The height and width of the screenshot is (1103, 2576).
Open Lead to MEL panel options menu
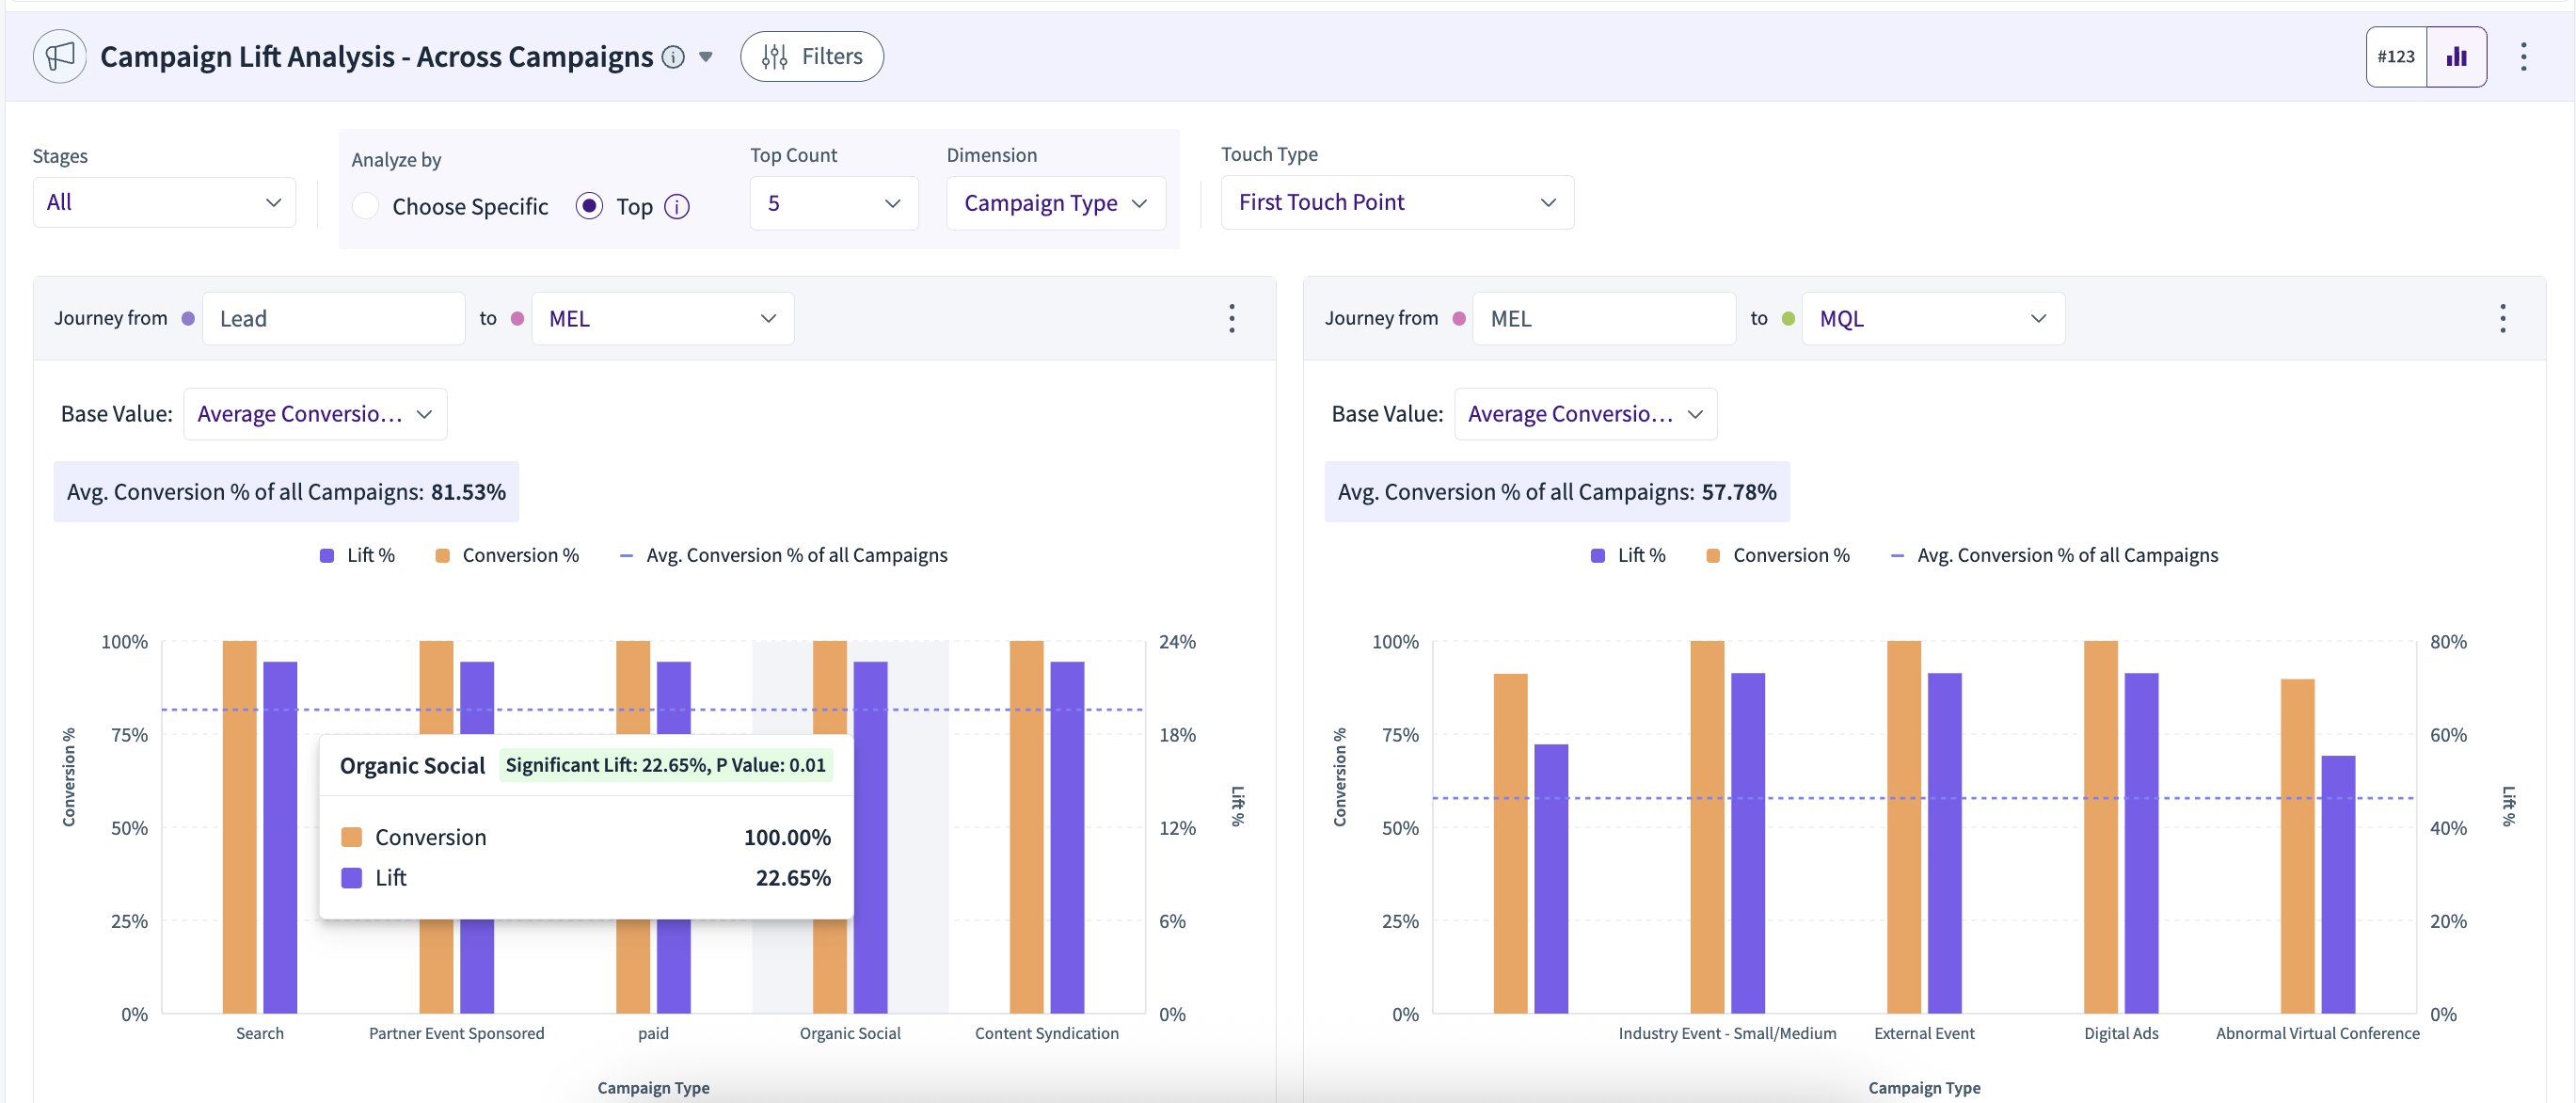click(1231, 318)
